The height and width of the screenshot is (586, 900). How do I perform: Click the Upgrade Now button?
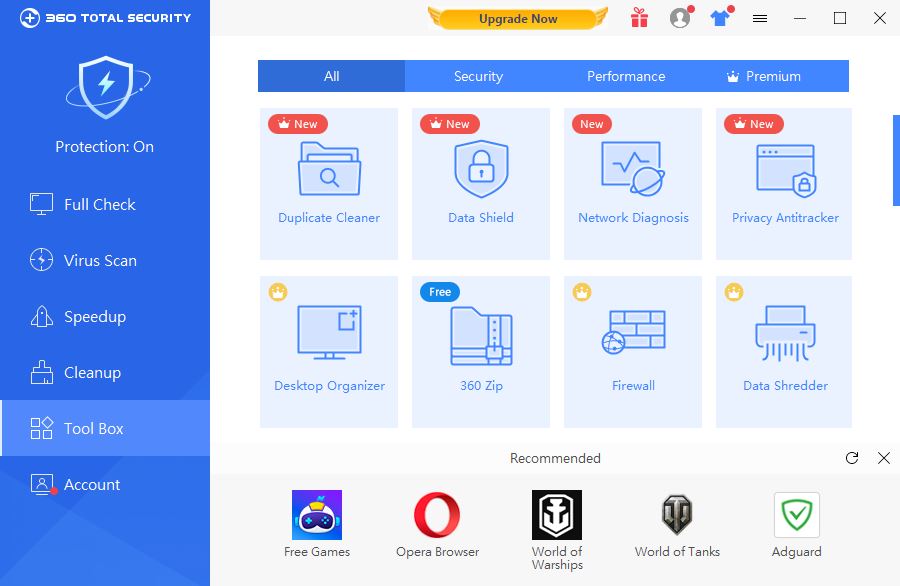[518, 18]
